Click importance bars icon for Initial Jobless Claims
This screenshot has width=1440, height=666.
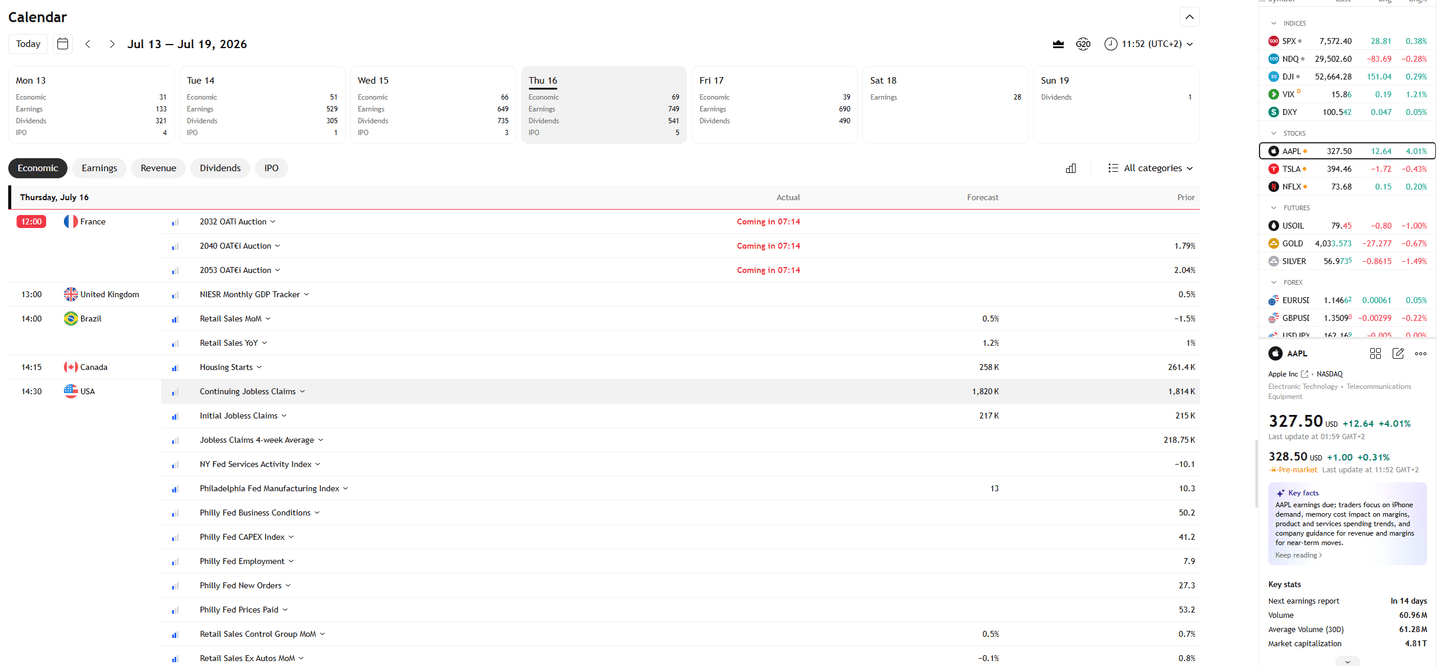coord(175,416)
